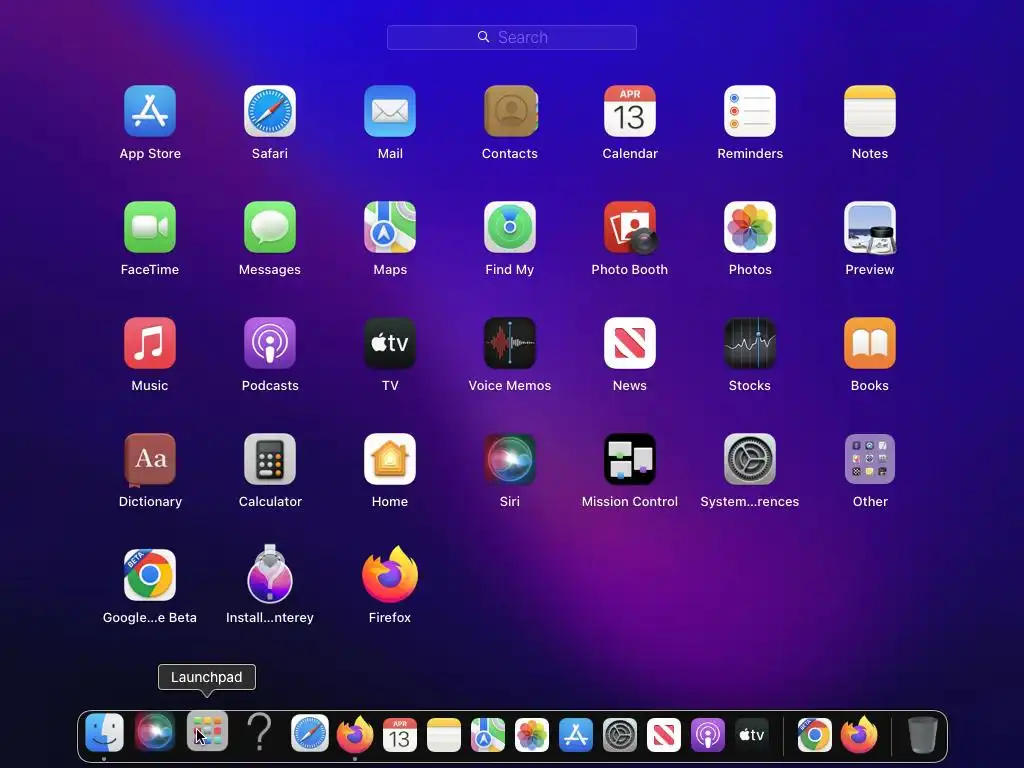
Task: Click Siri icon in the Dock
Action: [x=155, y=732]
